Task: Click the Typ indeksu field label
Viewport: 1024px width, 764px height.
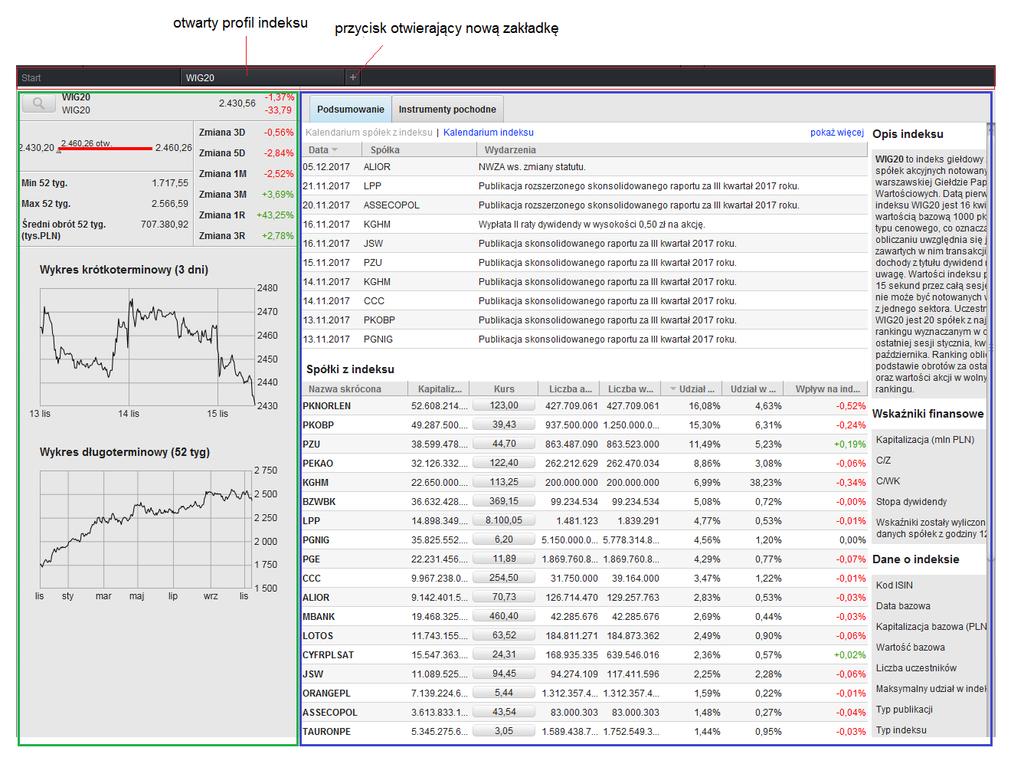Action: [x=901, y=730]
